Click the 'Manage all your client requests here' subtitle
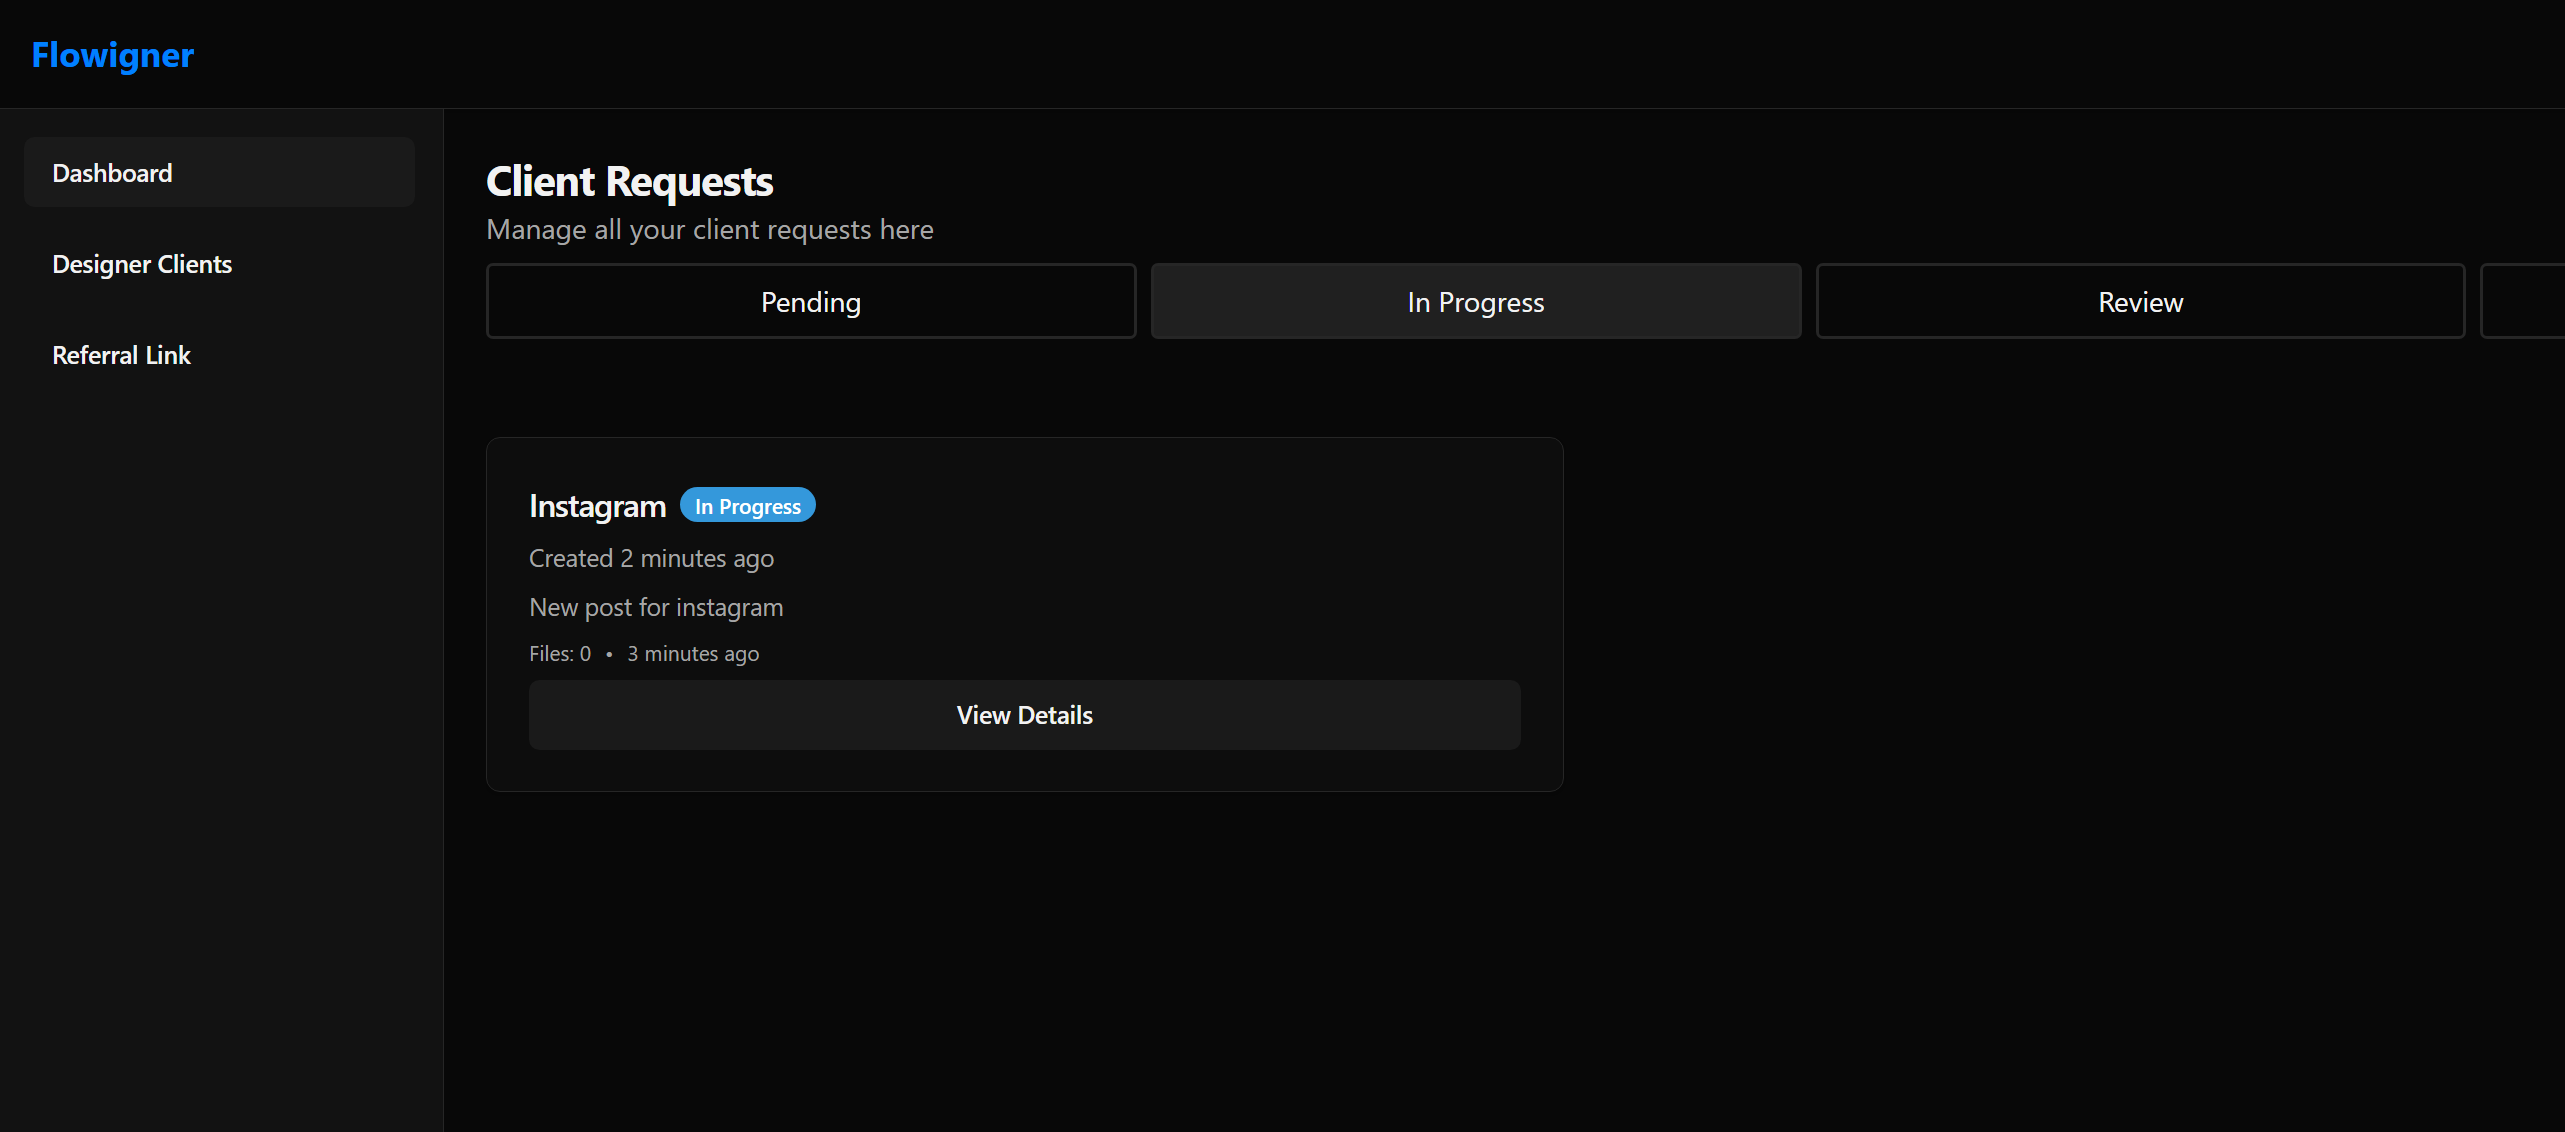2565x1132 pixels. (x=710, y=229)
